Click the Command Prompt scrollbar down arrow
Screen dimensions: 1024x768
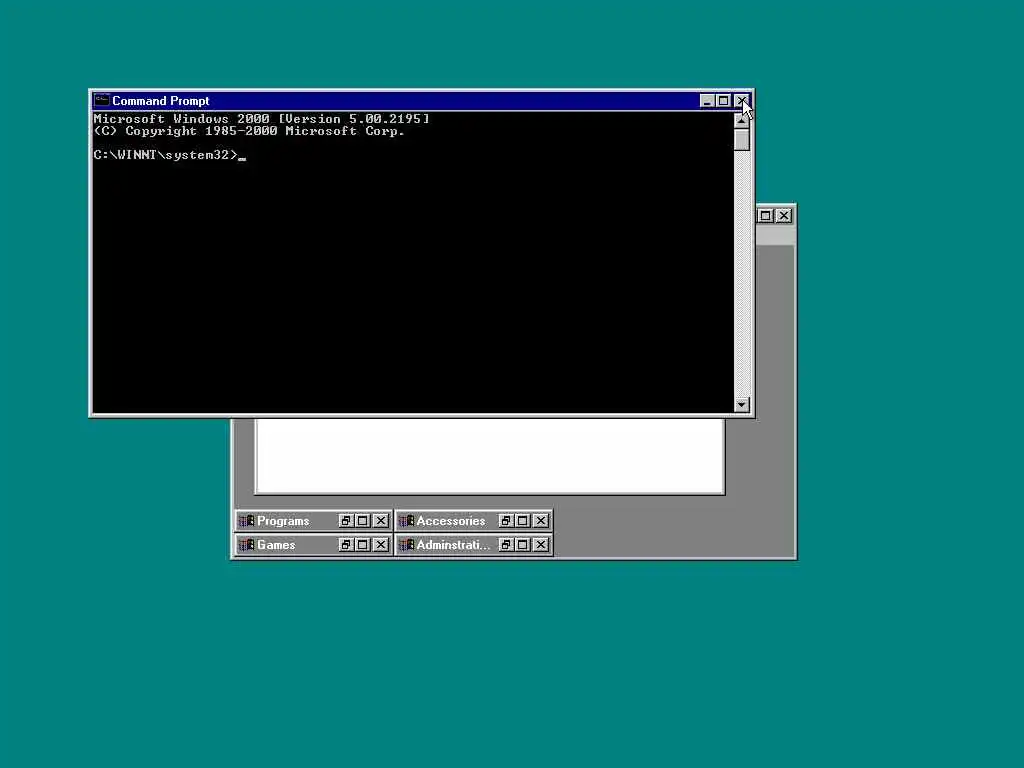741,405
